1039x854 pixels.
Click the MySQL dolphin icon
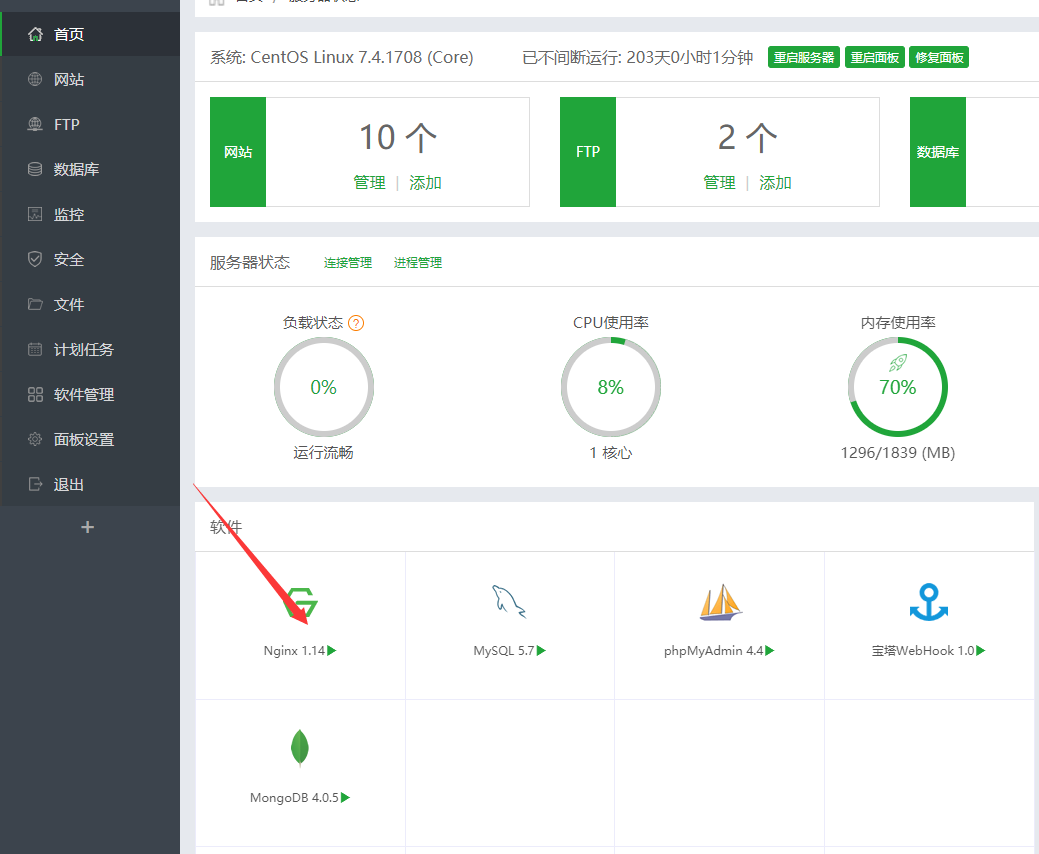[x=509, y=602]
